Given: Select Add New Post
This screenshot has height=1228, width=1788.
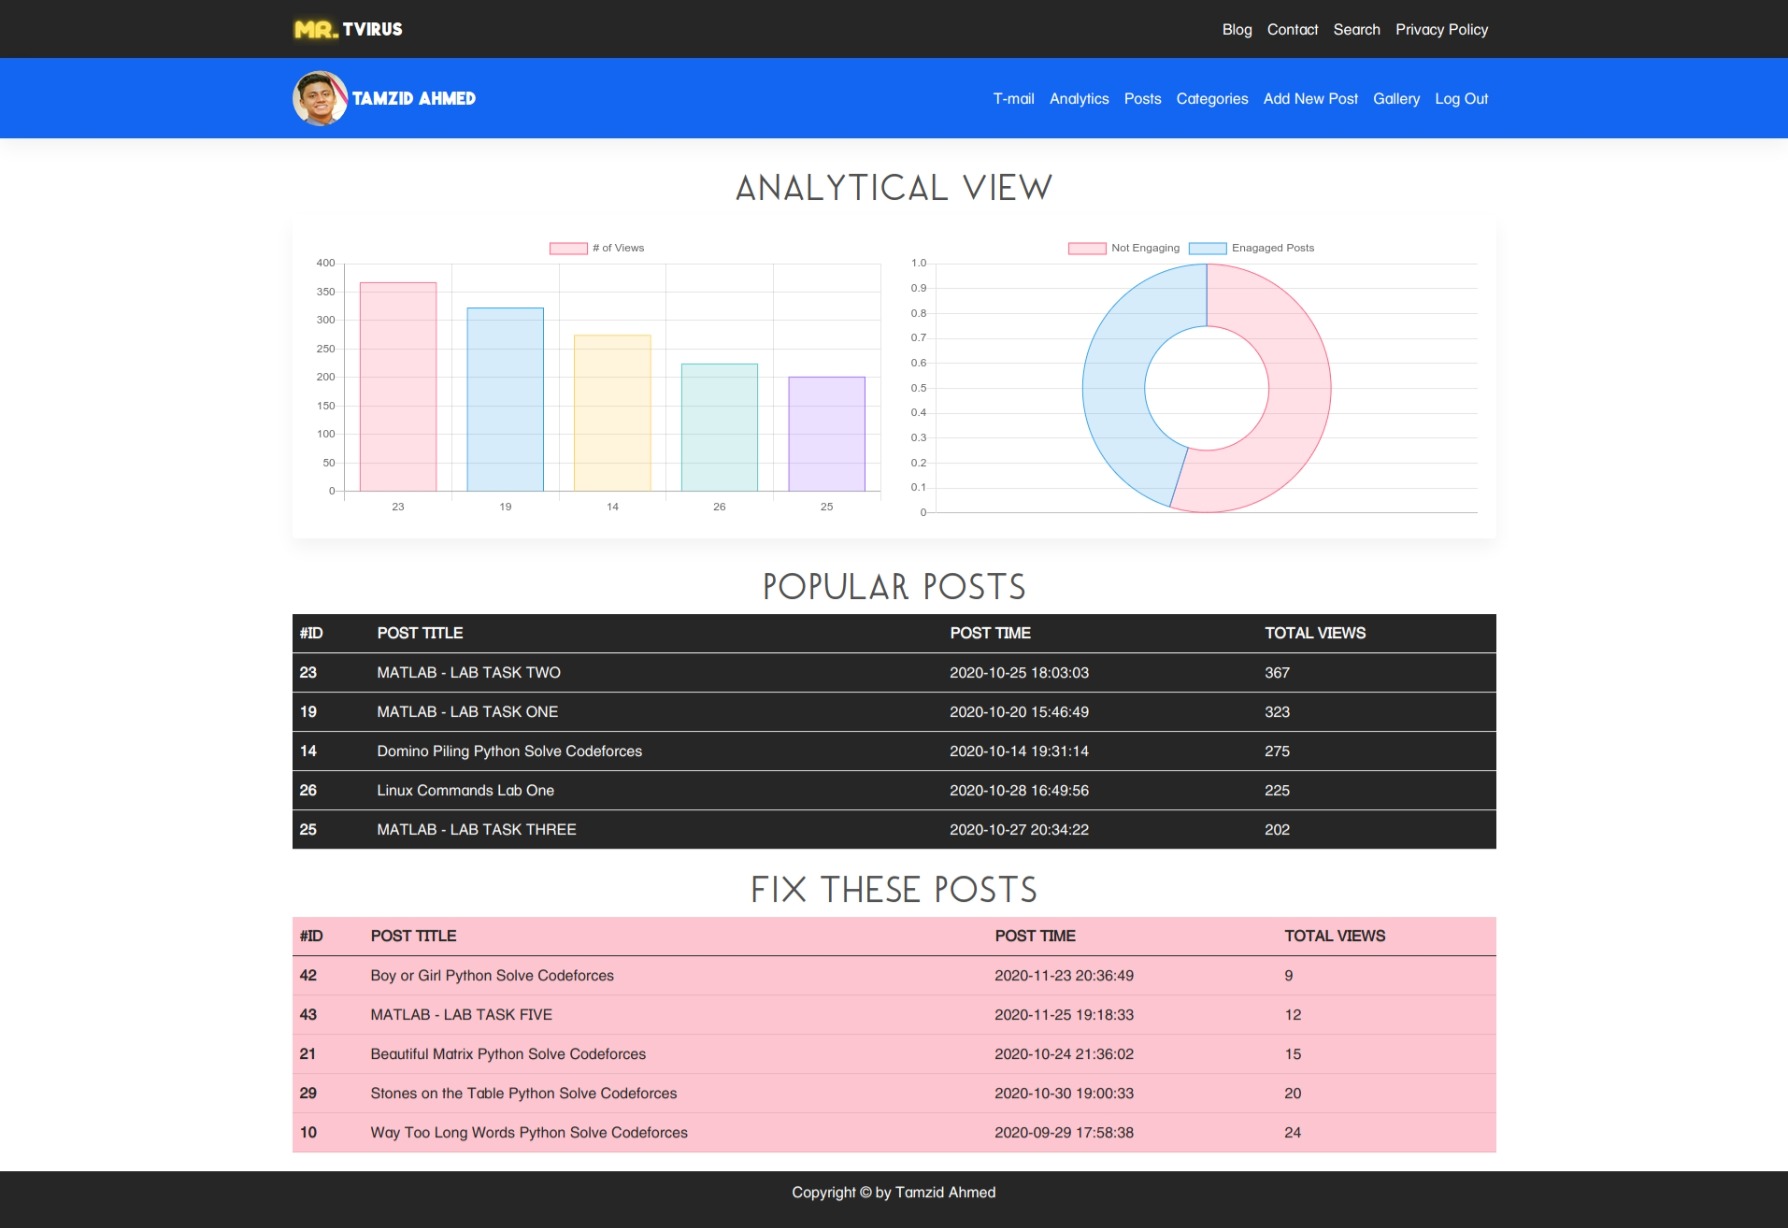Looking at the screenshot, I should [1310, 98].
